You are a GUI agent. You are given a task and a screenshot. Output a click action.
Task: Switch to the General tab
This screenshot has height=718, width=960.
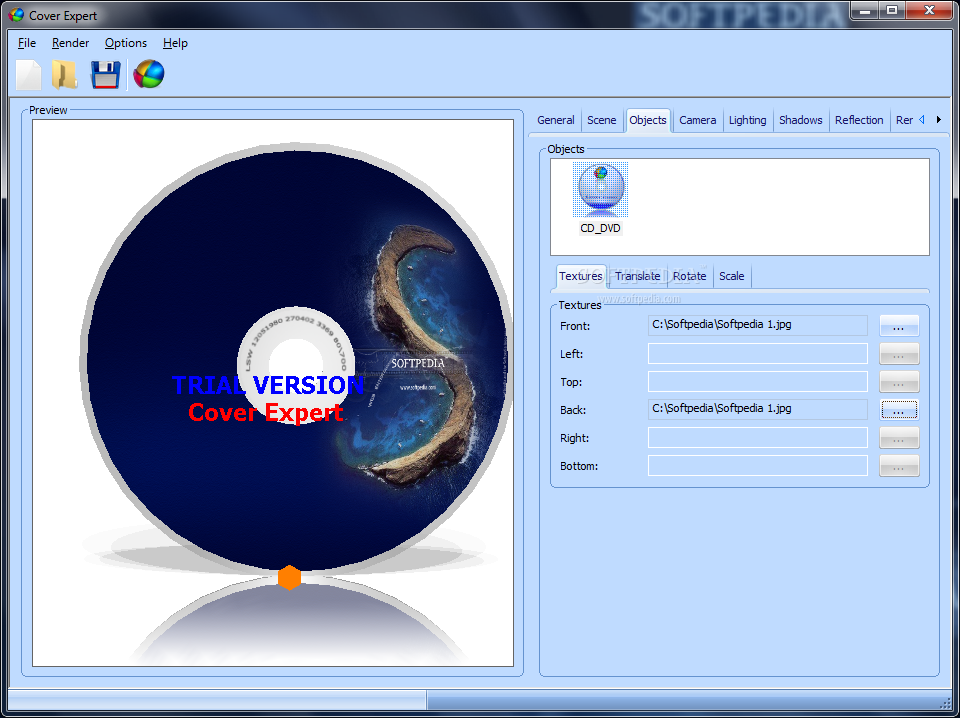(x=555, y=120)
